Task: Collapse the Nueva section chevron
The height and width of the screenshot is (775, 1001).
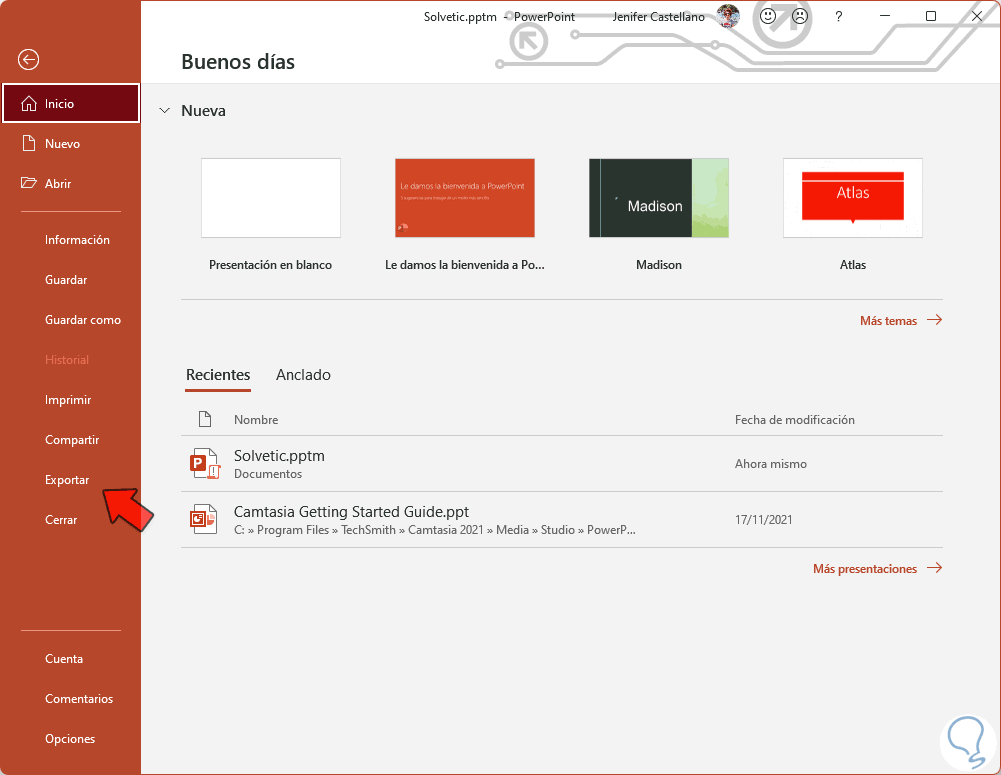Action: (x=165, y=110)
